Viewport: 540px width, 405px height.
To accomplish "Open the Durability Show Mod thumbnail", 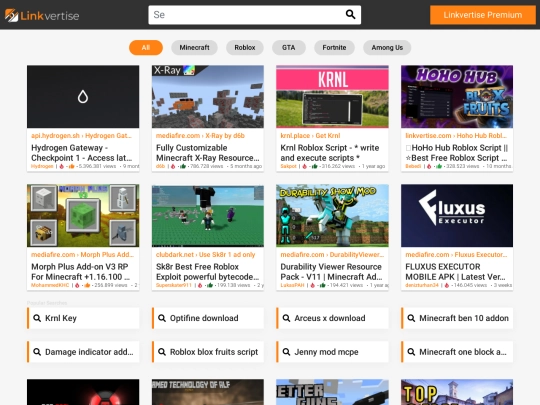I will [x=332, y=216].
